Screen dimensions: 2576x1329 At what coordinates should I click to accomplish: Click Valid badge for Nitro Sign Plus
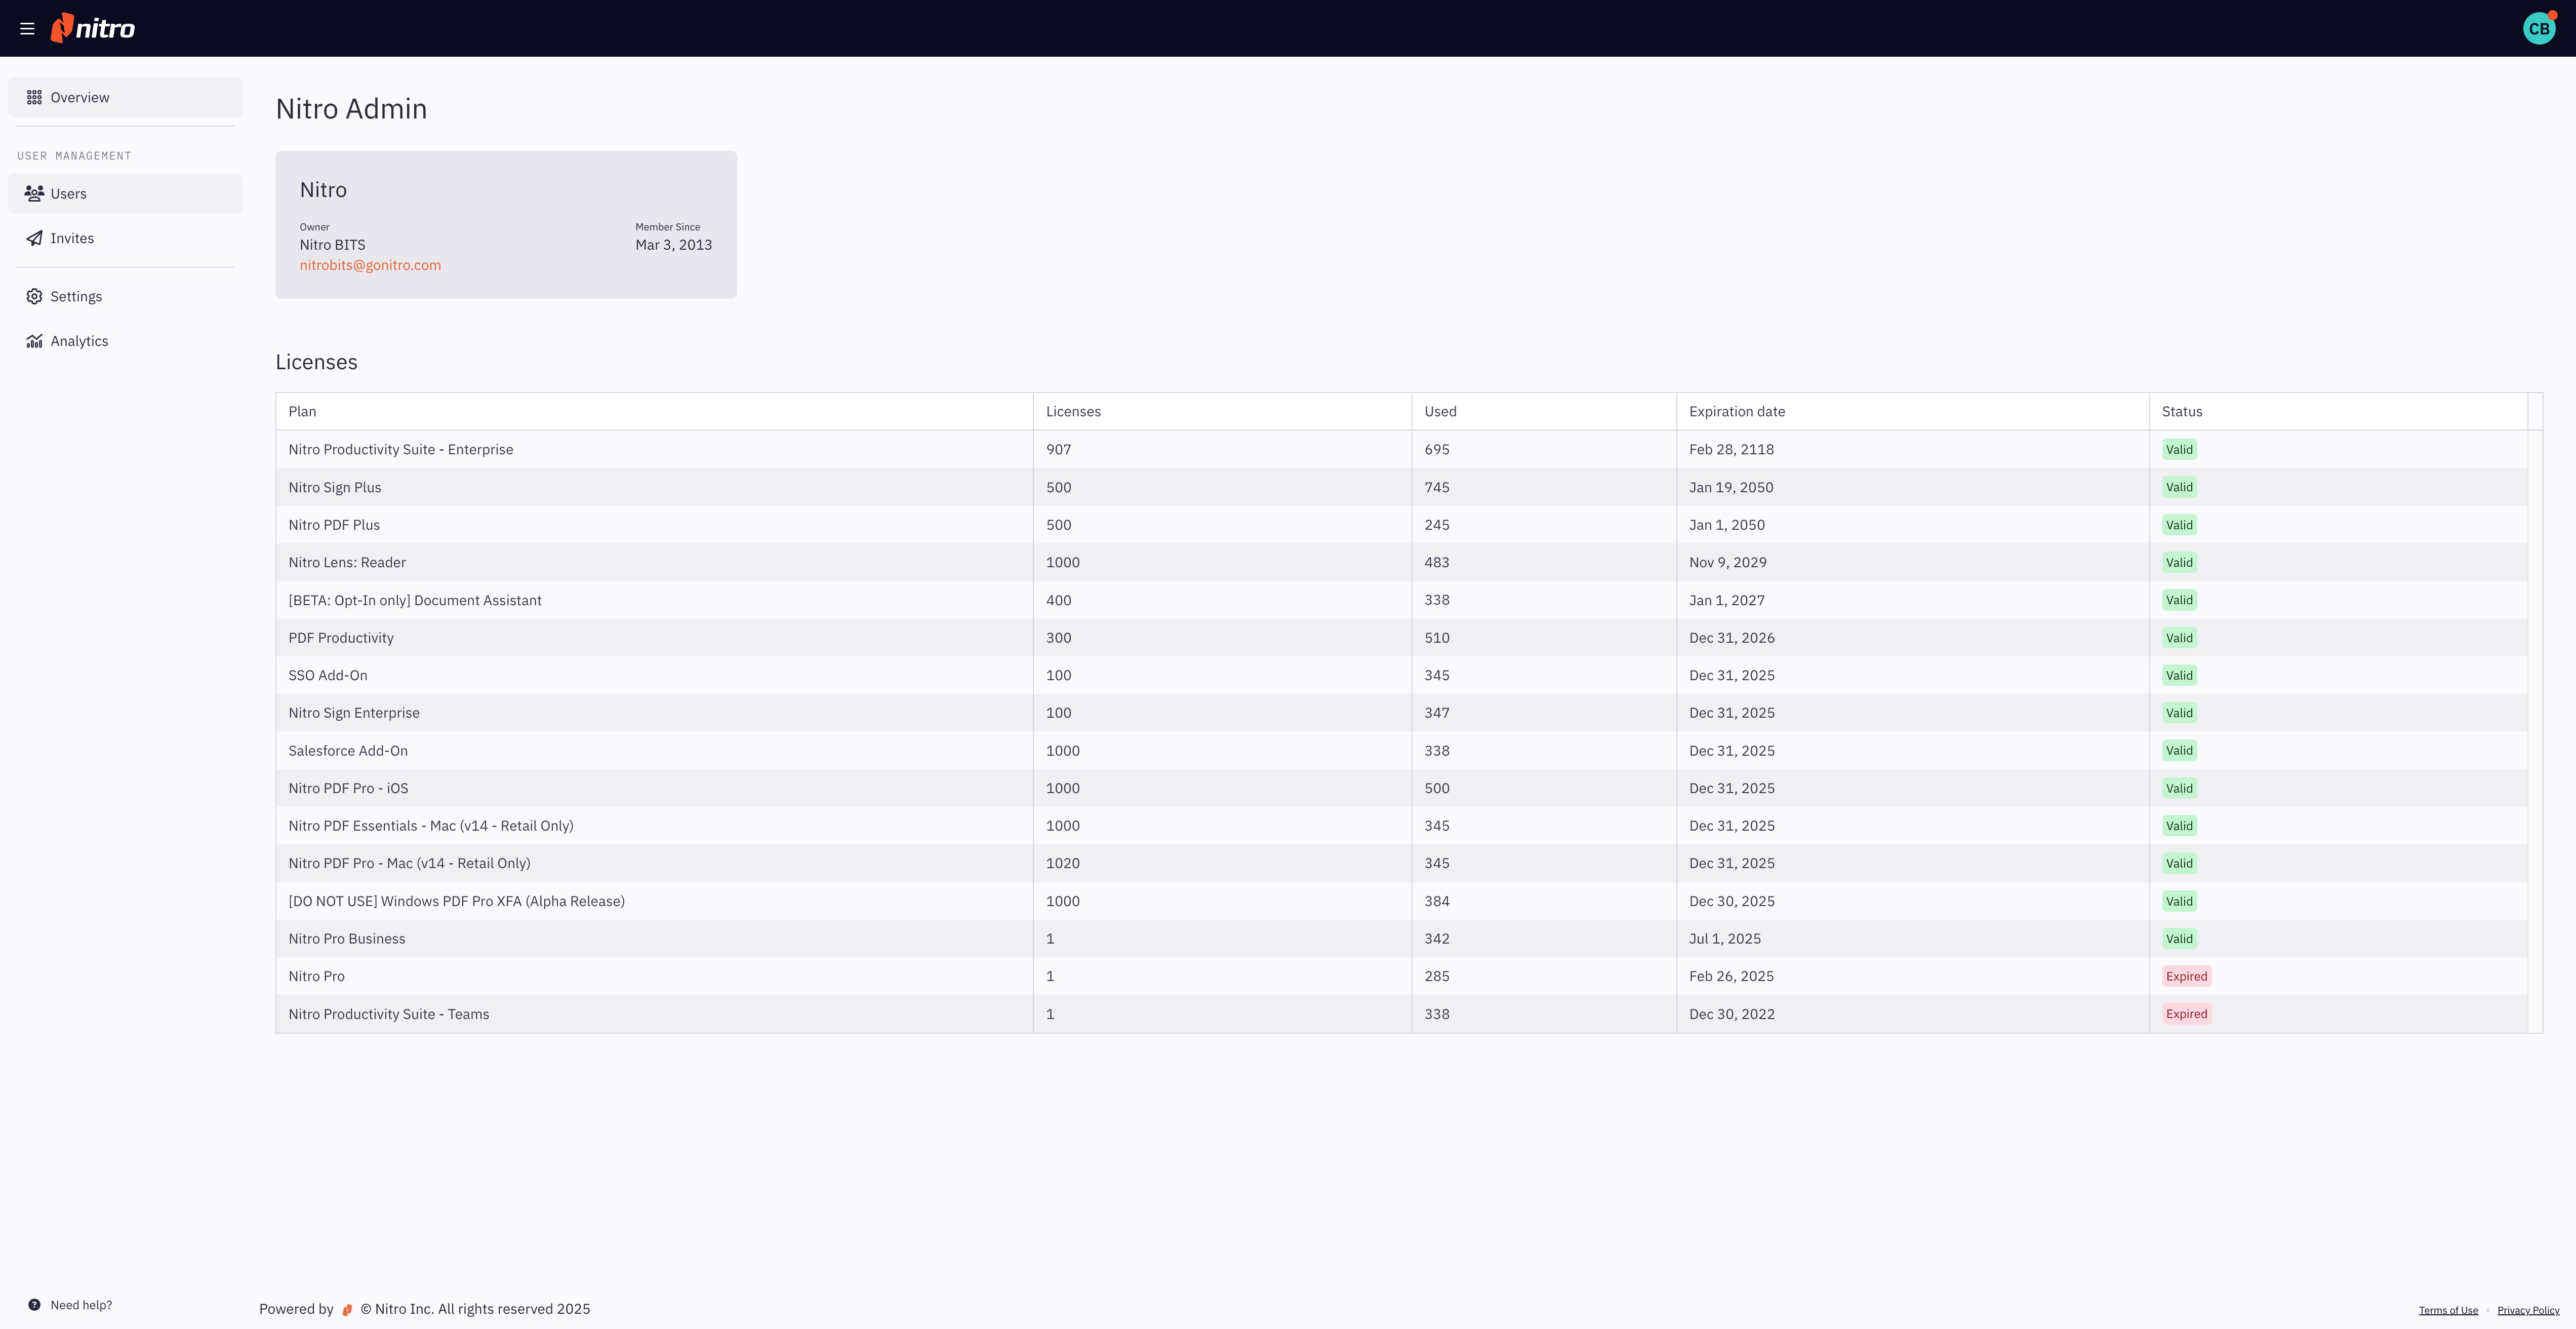[2179, 487]
